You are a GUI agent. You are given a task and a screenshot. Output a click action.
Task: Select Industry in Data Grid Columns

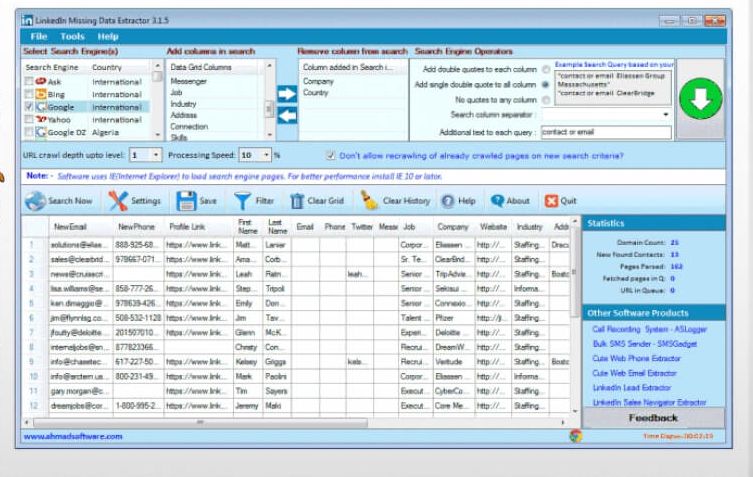pyautogui.click(x=183, y=104)
